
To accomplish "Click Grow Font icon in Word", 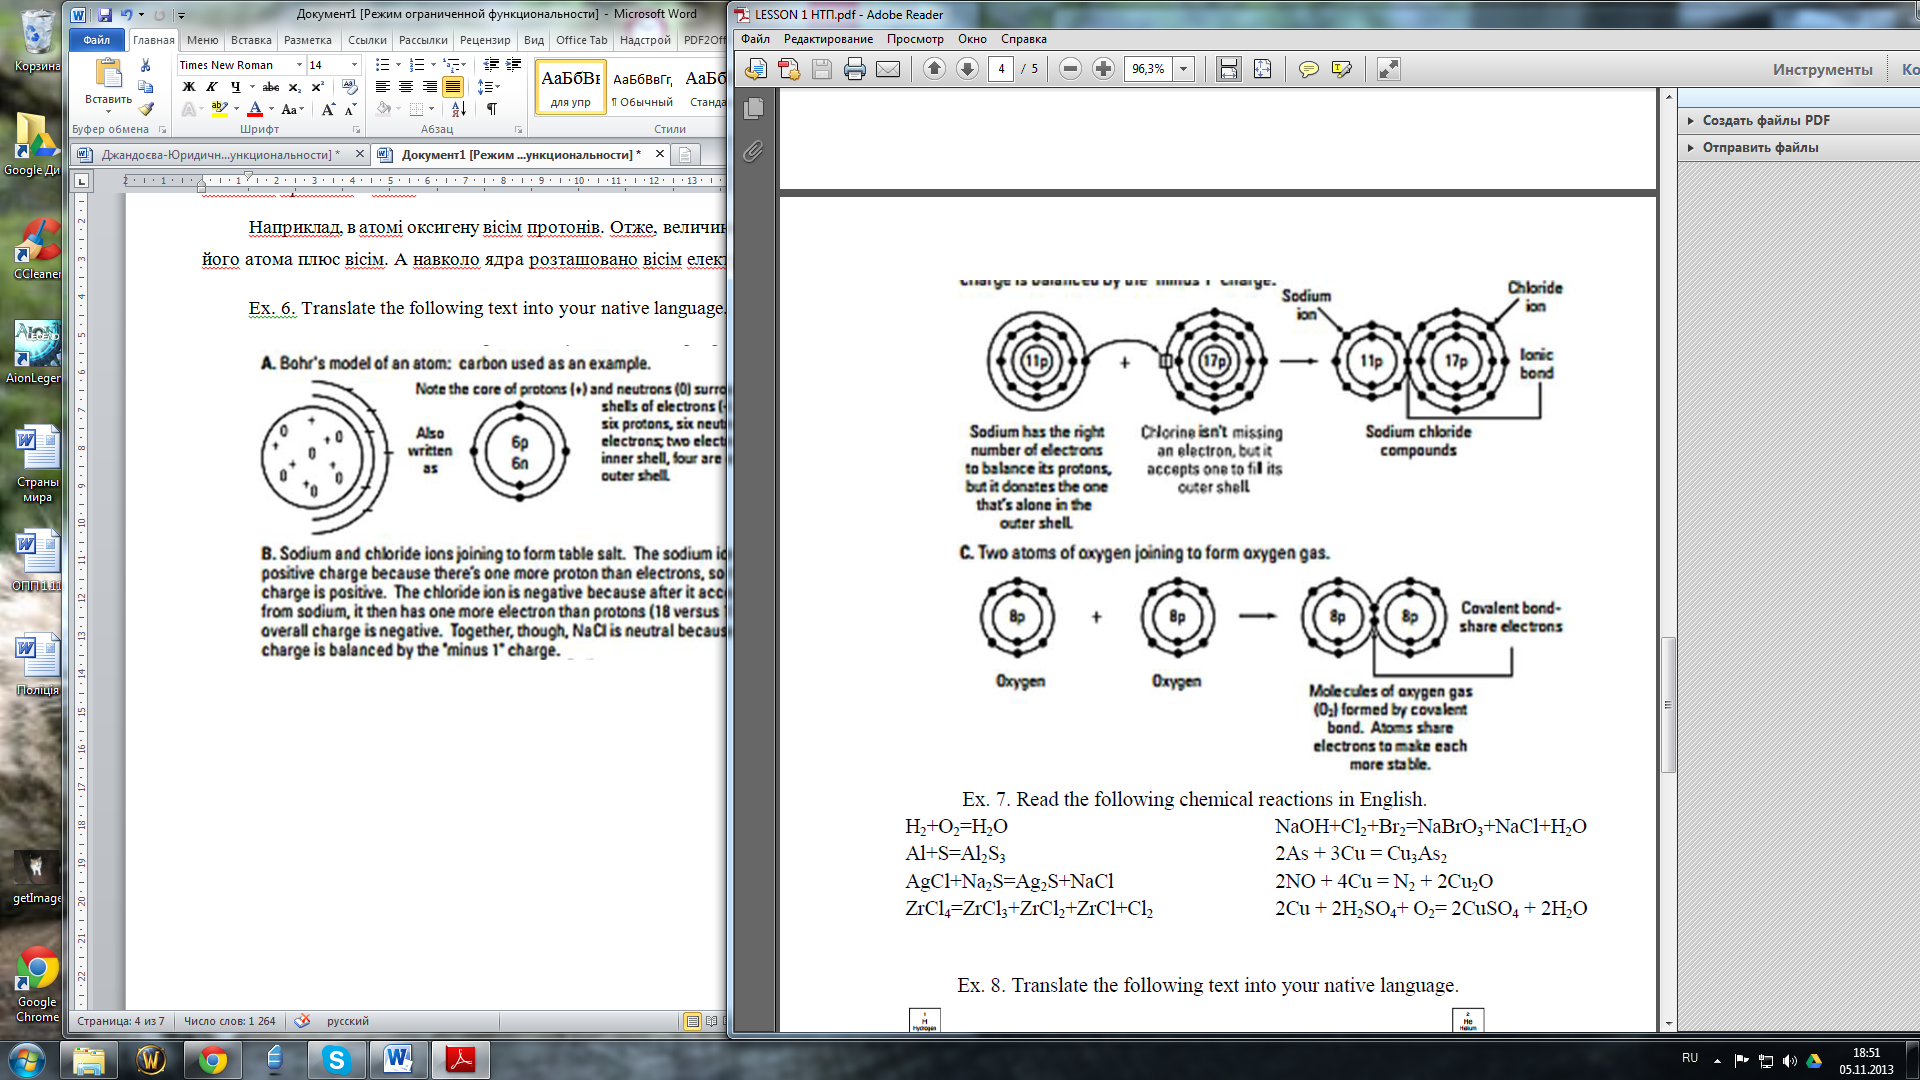I will pyautogui.click(x=328, y=109).
